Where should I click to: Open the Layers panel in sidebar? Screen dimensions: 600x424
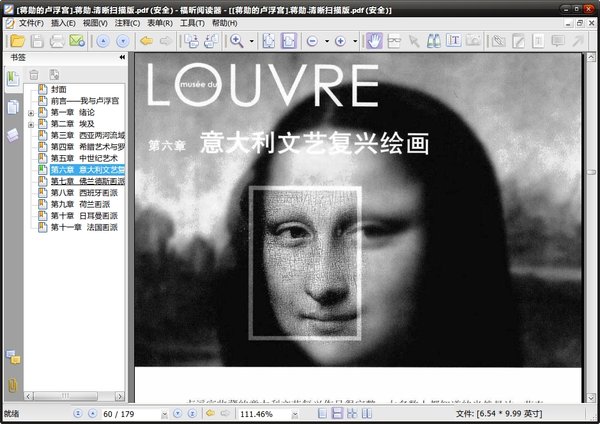coord(12,134)
